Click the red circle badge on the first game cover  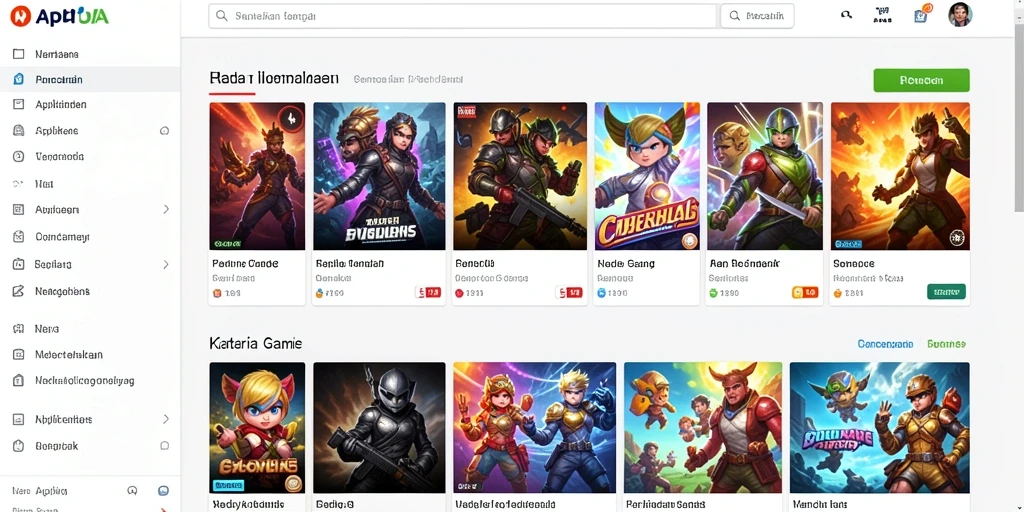point(291,118)
